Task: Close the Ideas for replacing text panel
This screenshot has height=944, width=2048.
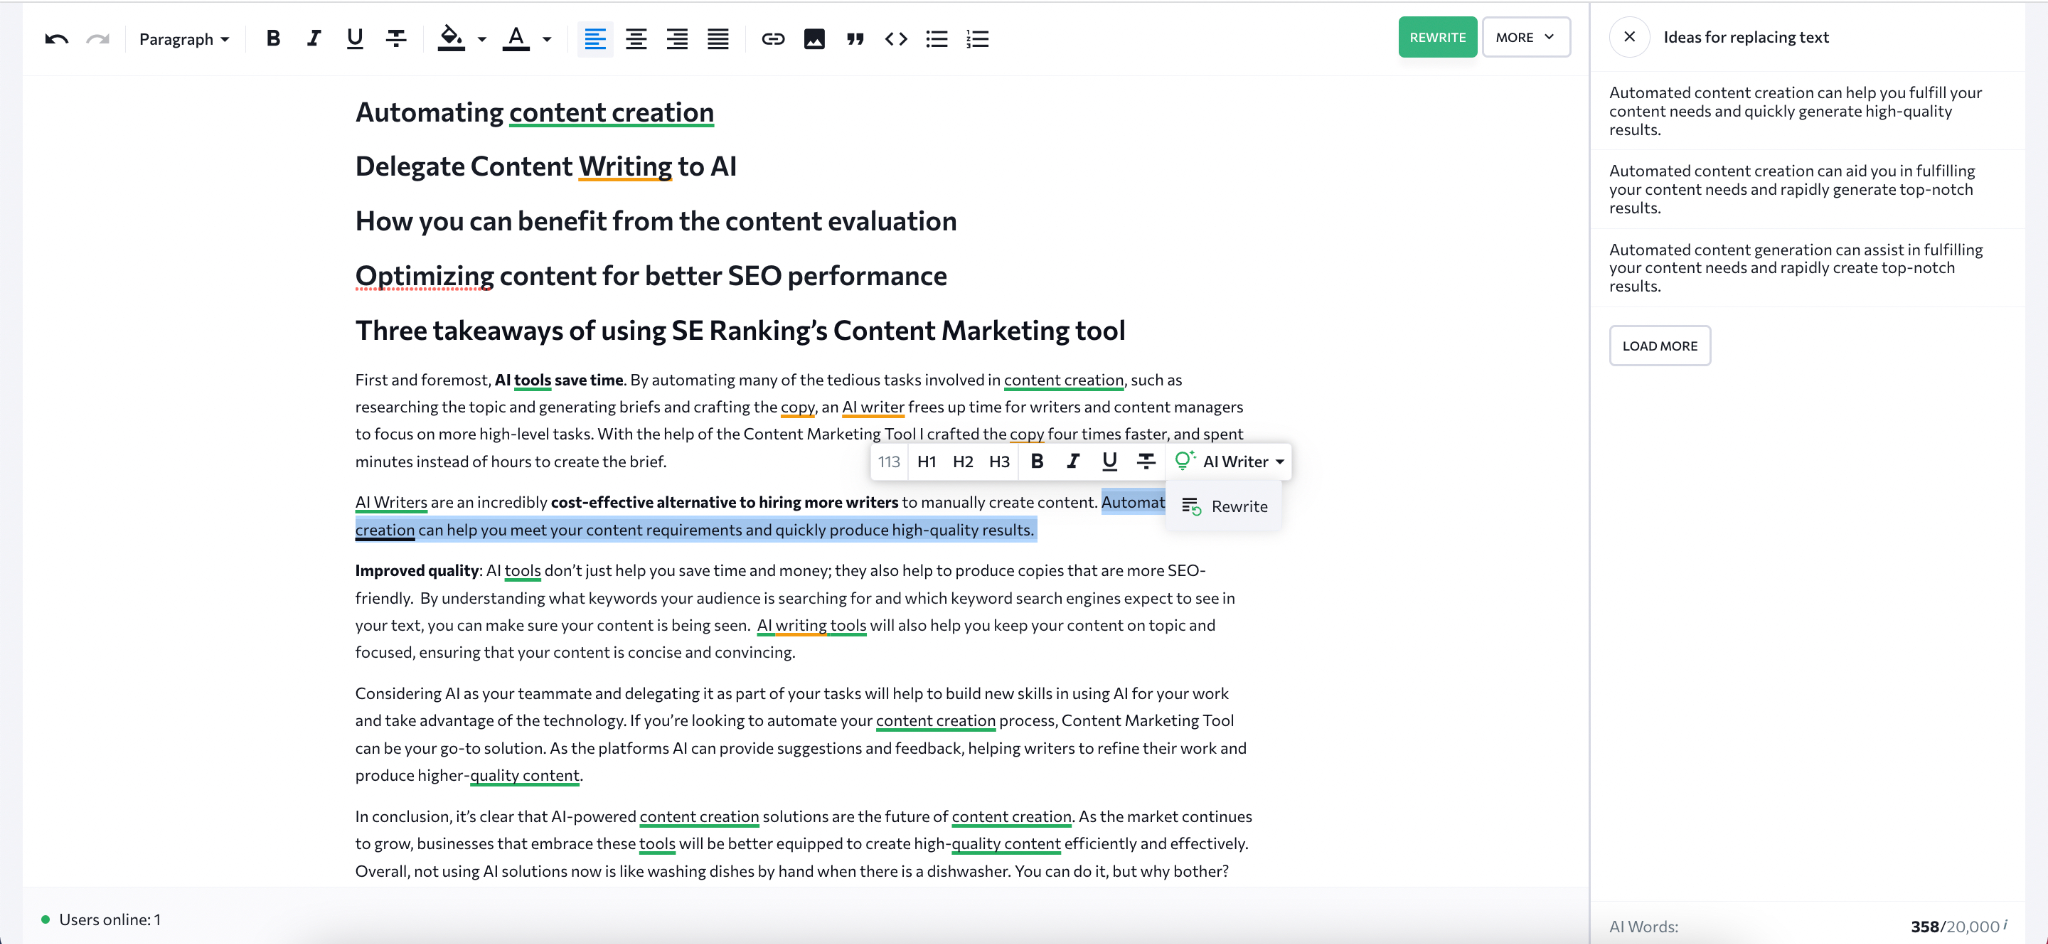Action: tap(1629, 37)
